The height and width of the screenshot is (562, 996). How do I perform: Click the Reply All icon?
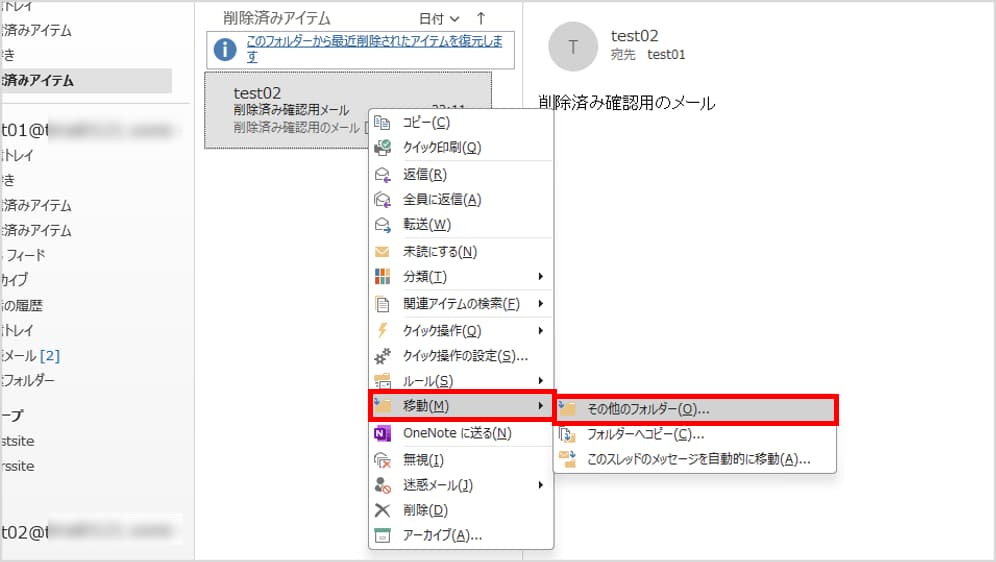pos(381,199)
